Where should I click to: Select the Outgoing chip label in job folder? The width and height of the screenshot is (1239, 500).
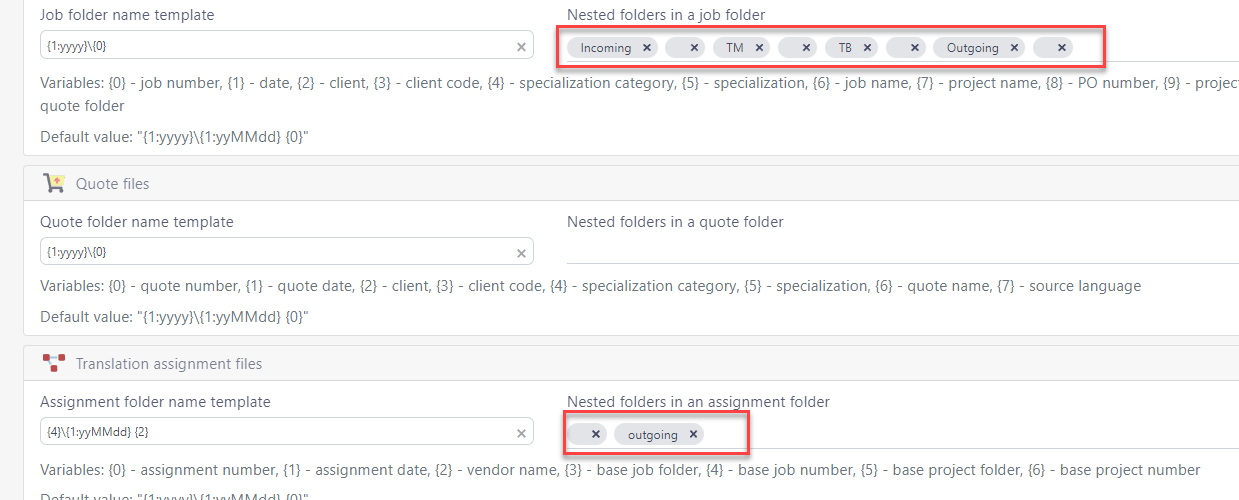tap(973, 47)
